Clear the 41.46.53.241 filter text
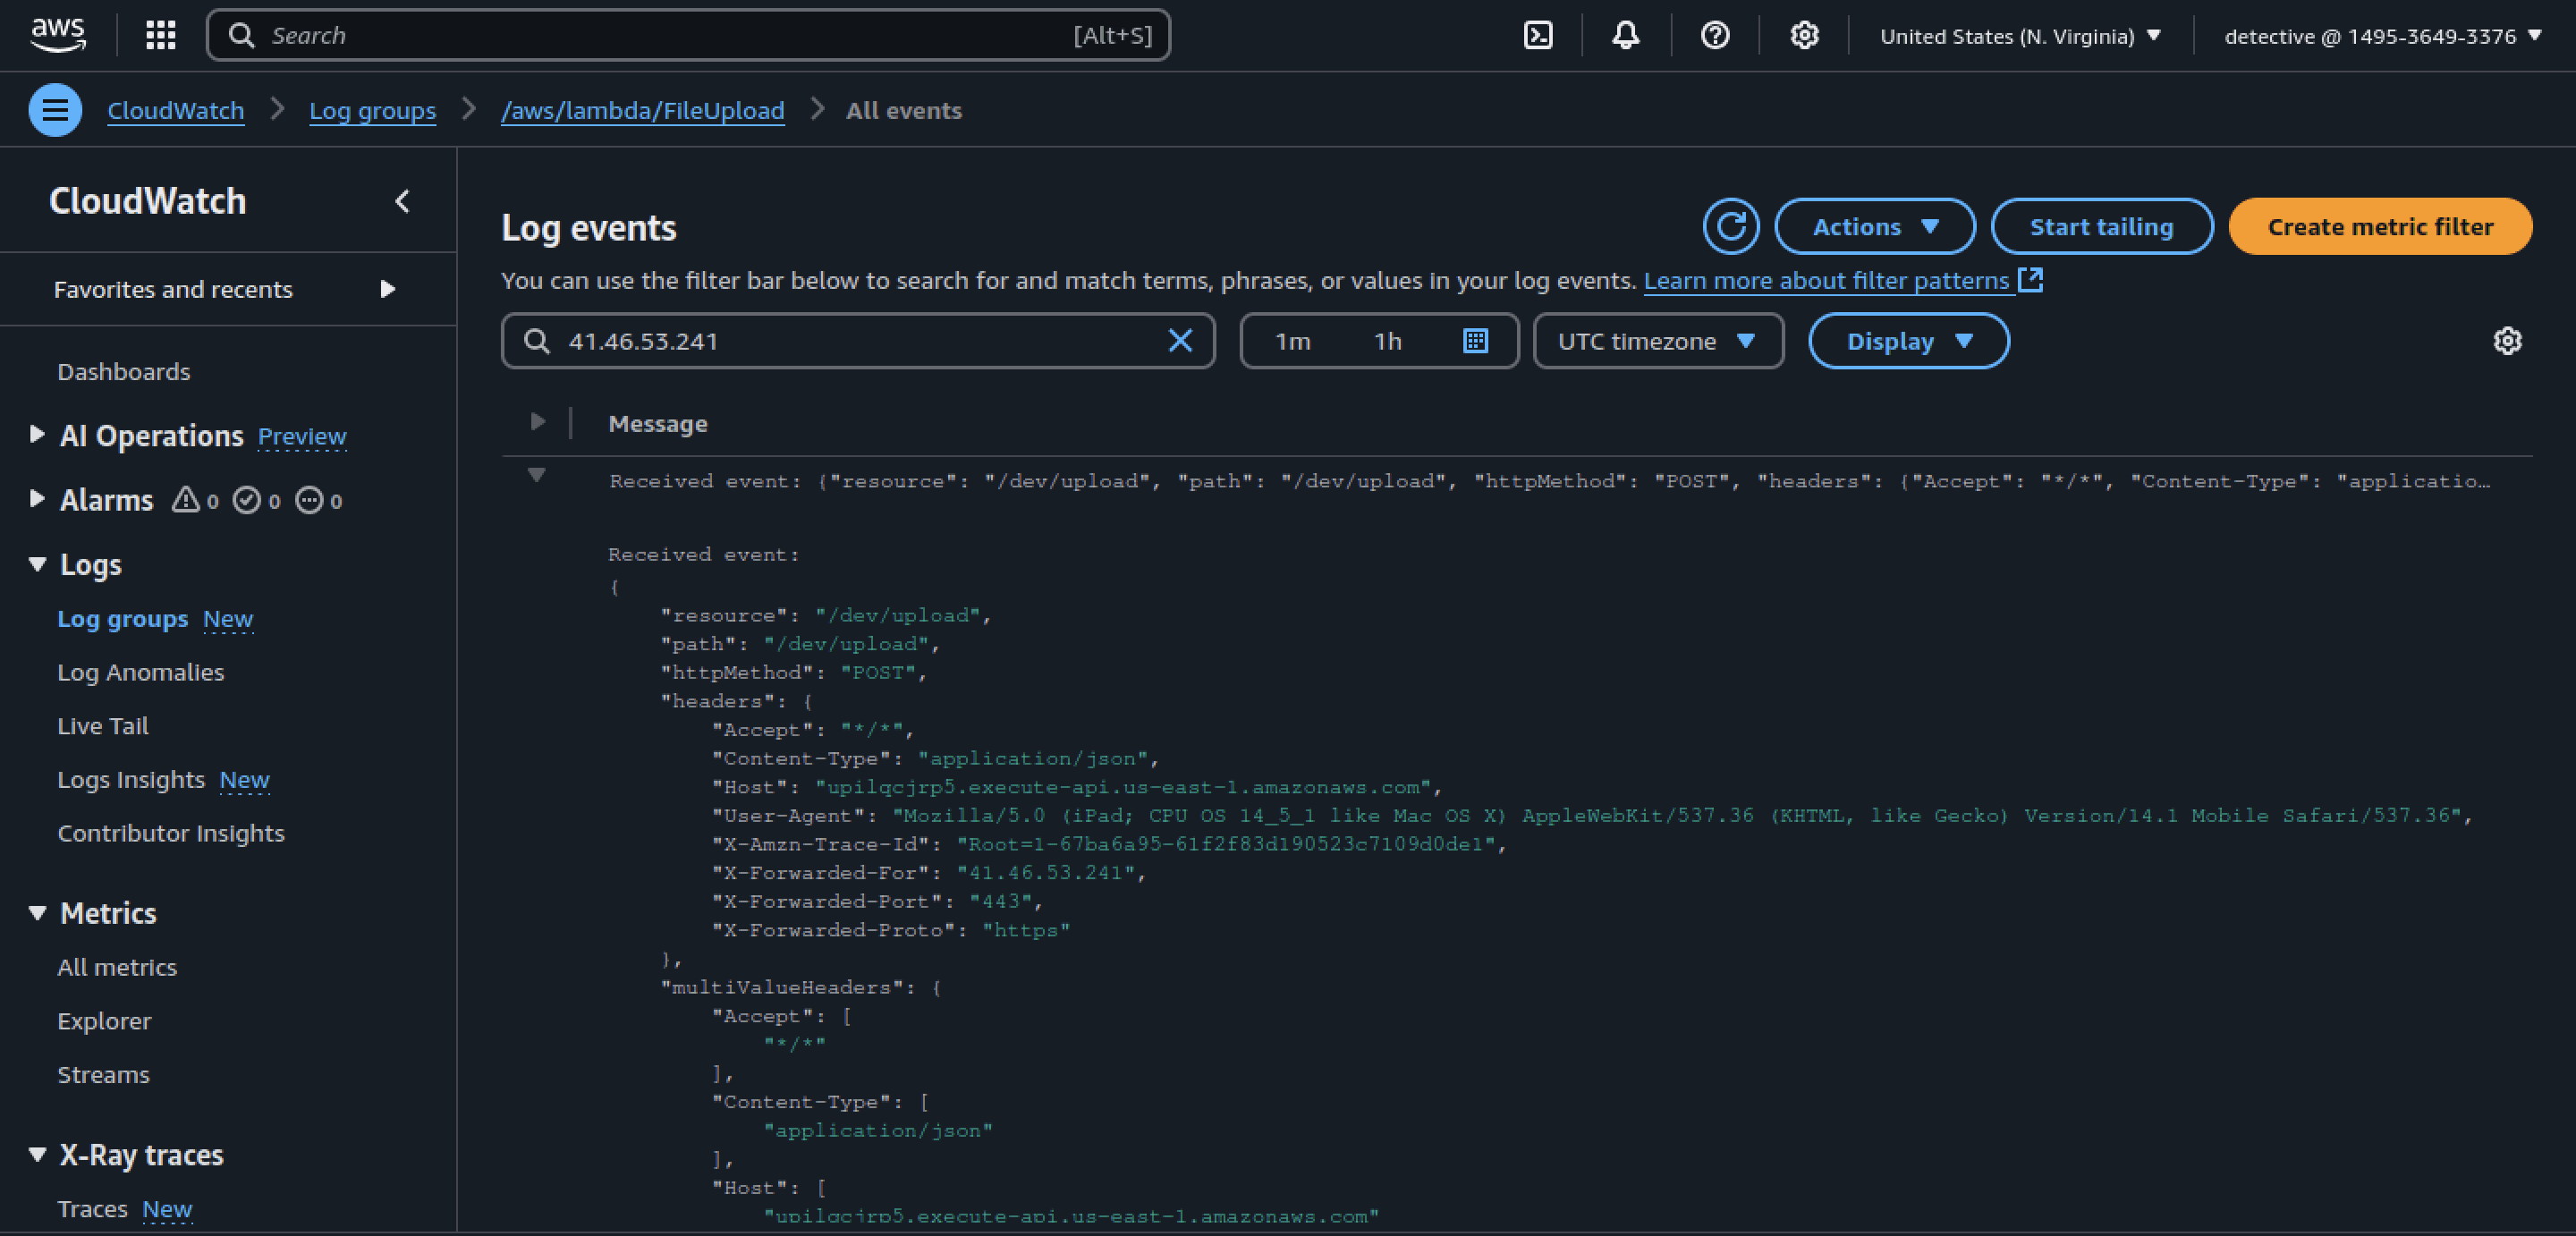The height and width of the screenshot is (1236, 2576). click(x=1180, y=341)
